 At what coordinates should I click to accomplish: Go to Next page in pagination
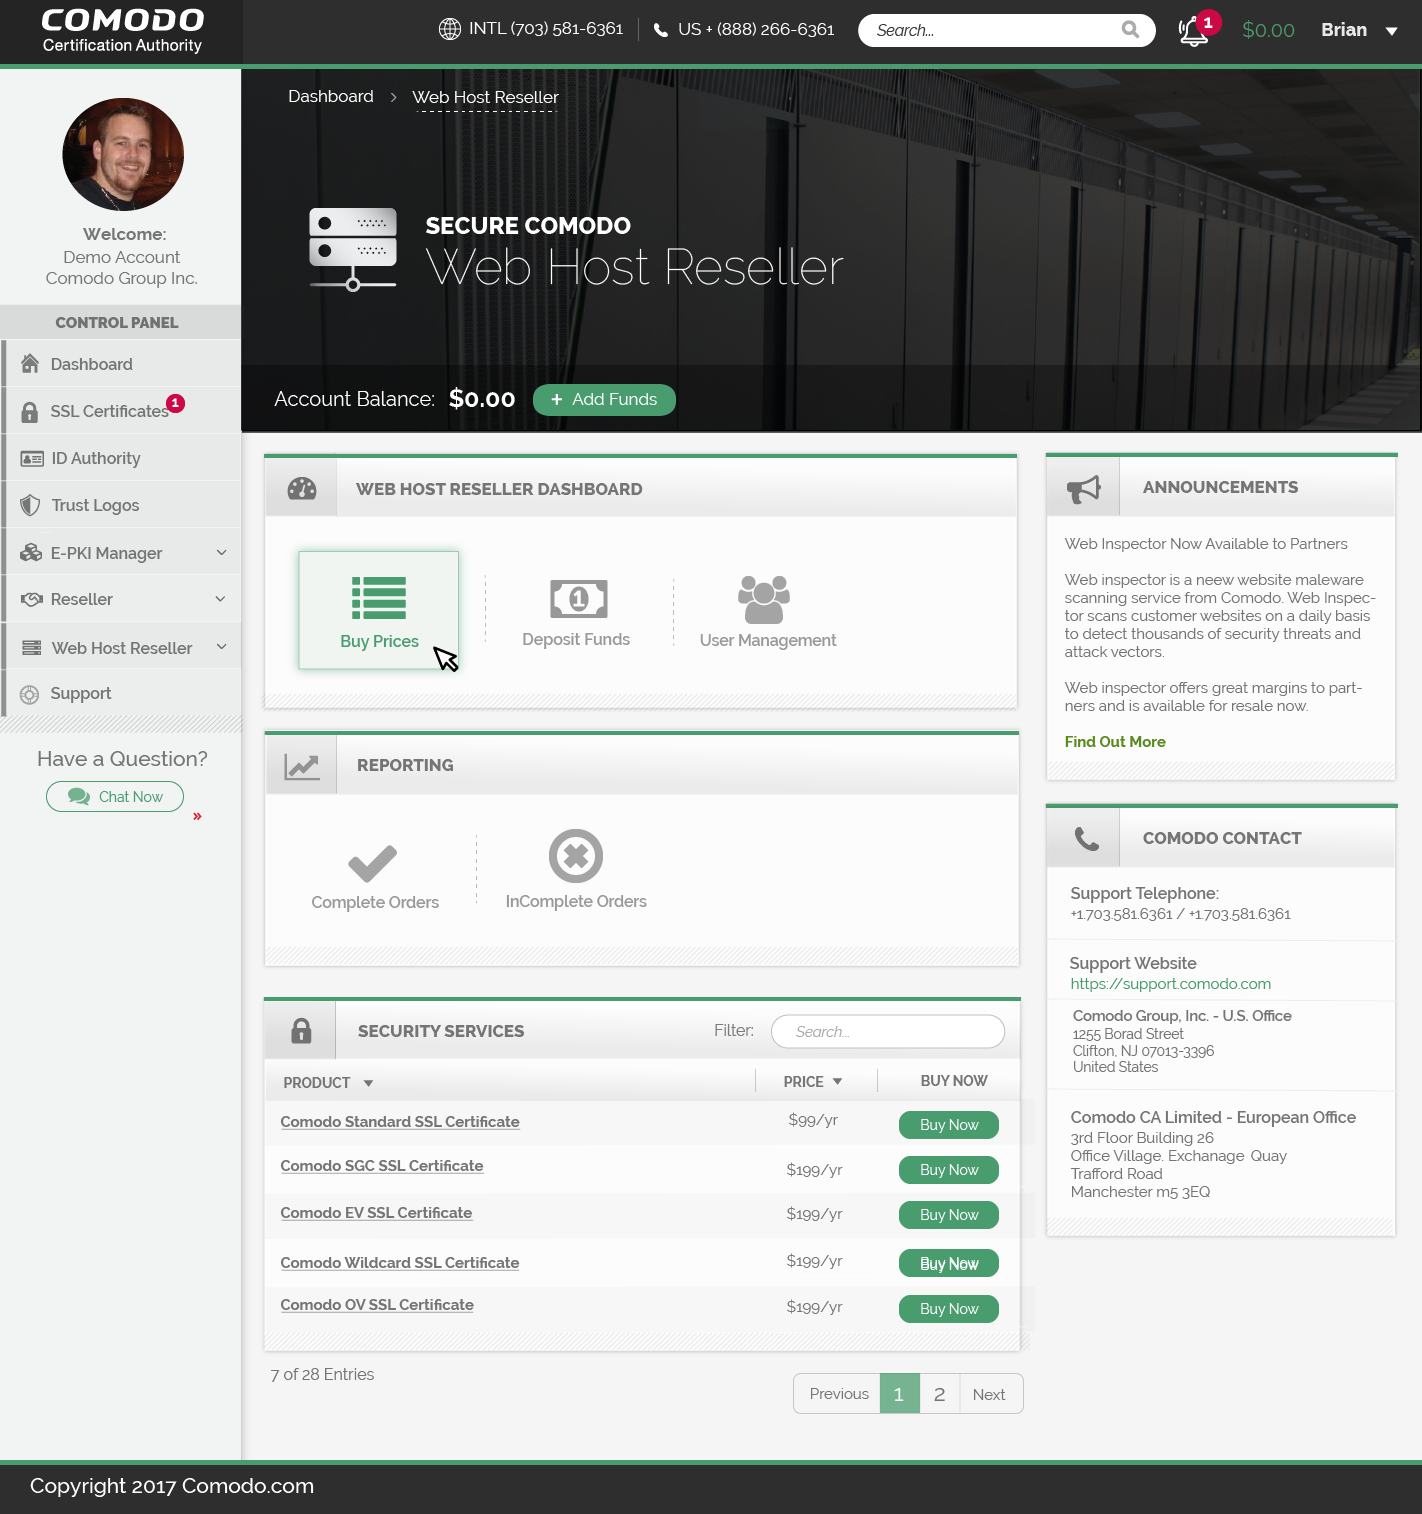click(990, 1394)
